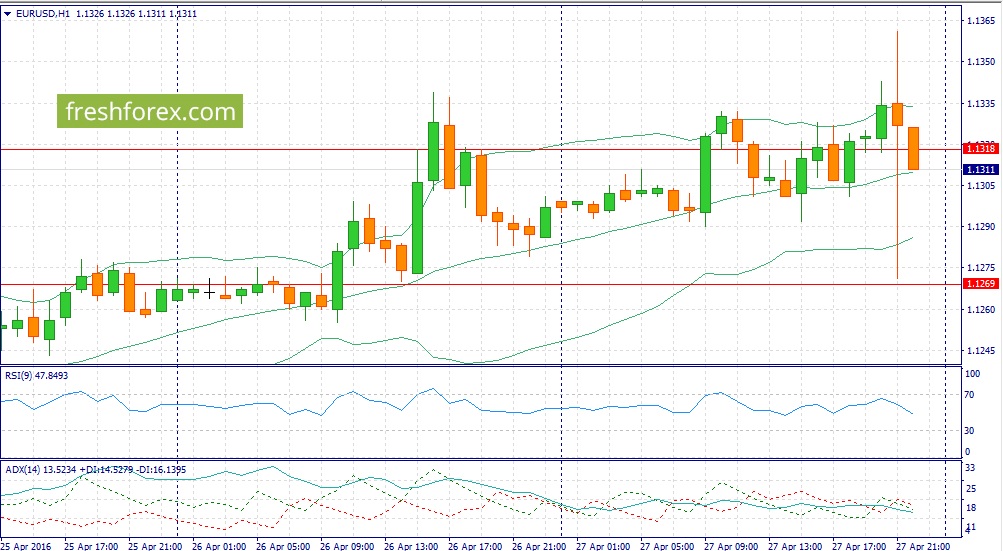Select the red 1.1318 price label
Image resolution: width=1003 pixels, height=551 pixels.
click(977, 149)
